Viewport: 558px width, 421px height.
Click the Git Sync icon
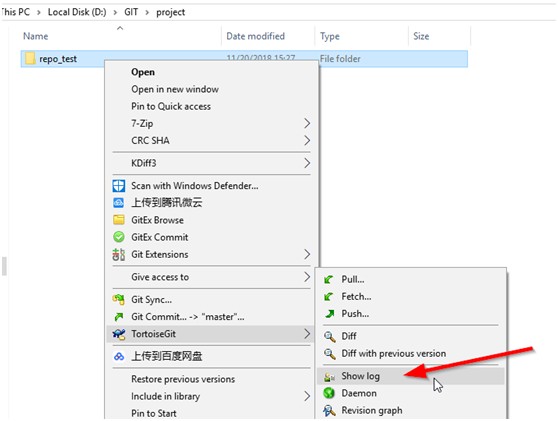pyautogui.click(x=119, y=300)
